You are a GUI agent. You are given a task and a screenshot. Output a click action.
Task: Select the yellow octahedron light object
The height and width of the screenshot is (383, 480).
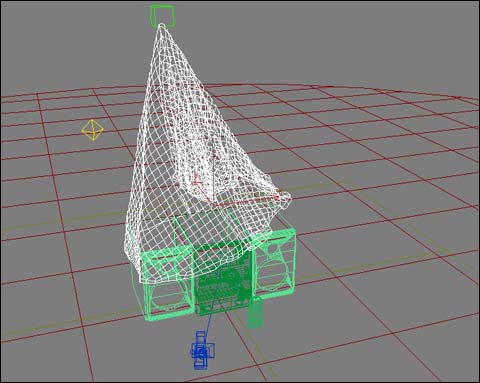click(93, 130)
